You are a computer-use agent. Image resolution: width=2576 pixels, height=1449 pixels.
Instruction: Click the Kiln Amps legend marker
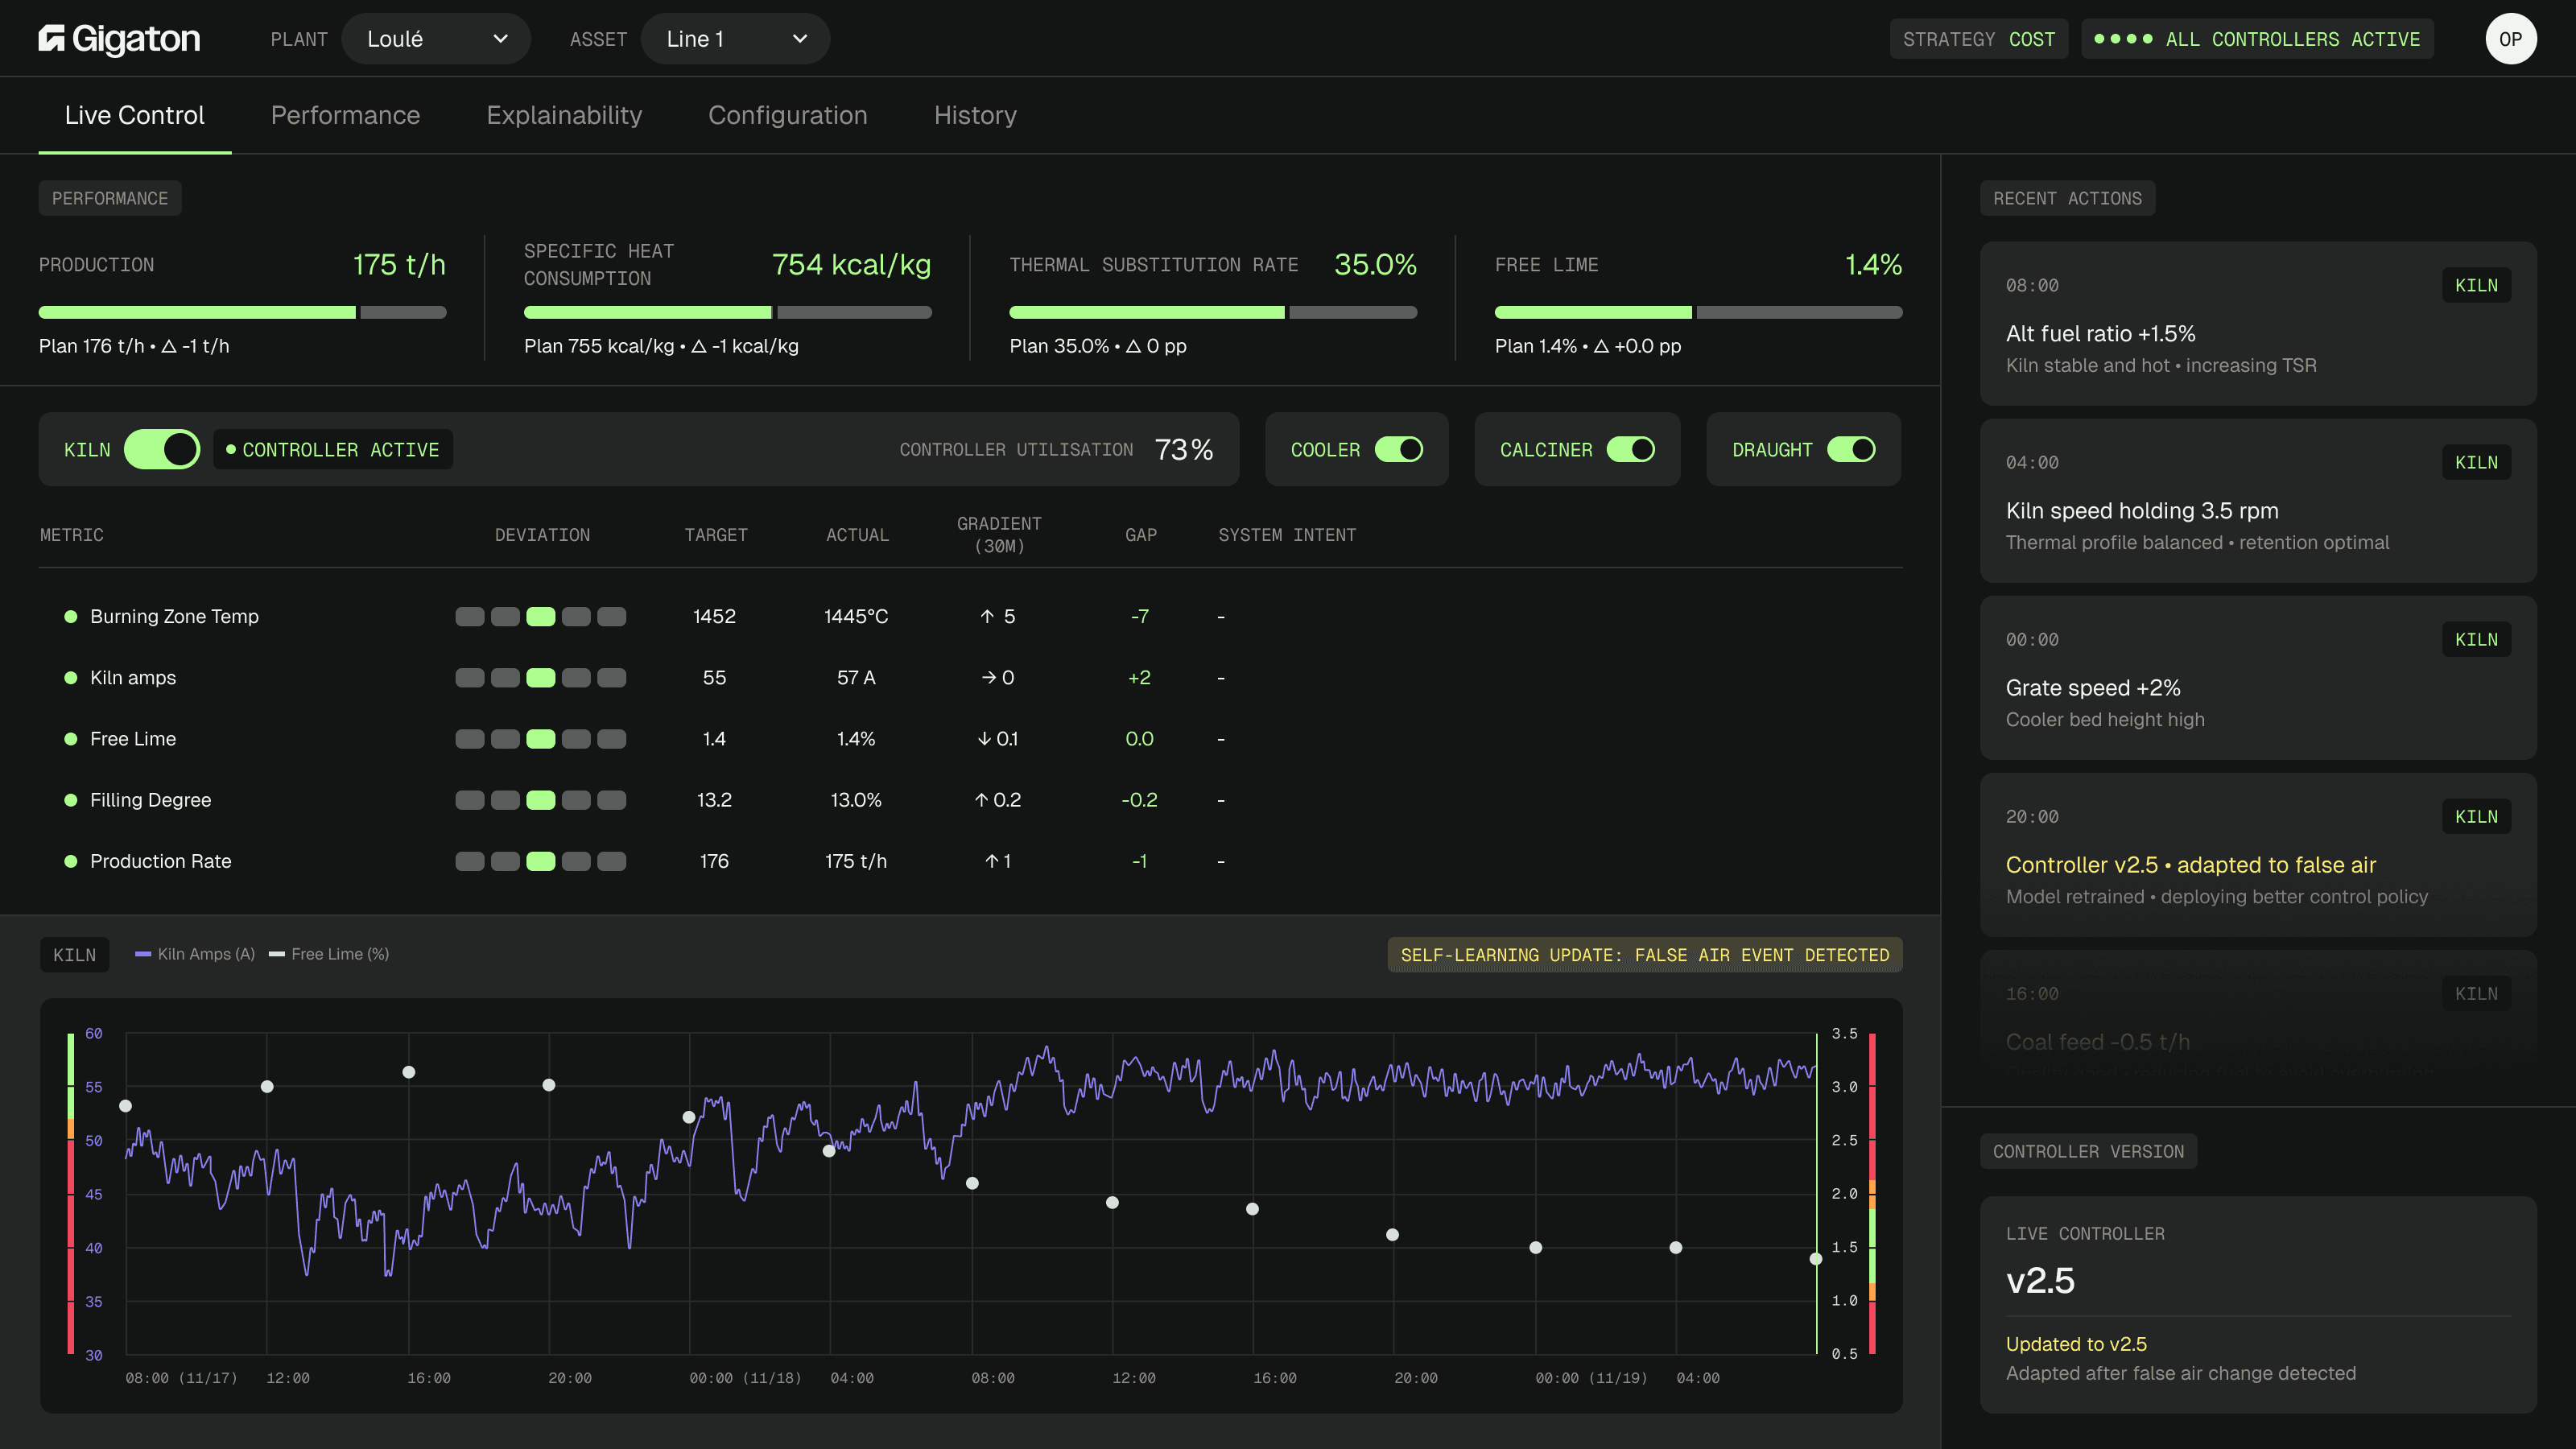coord(143,954)
